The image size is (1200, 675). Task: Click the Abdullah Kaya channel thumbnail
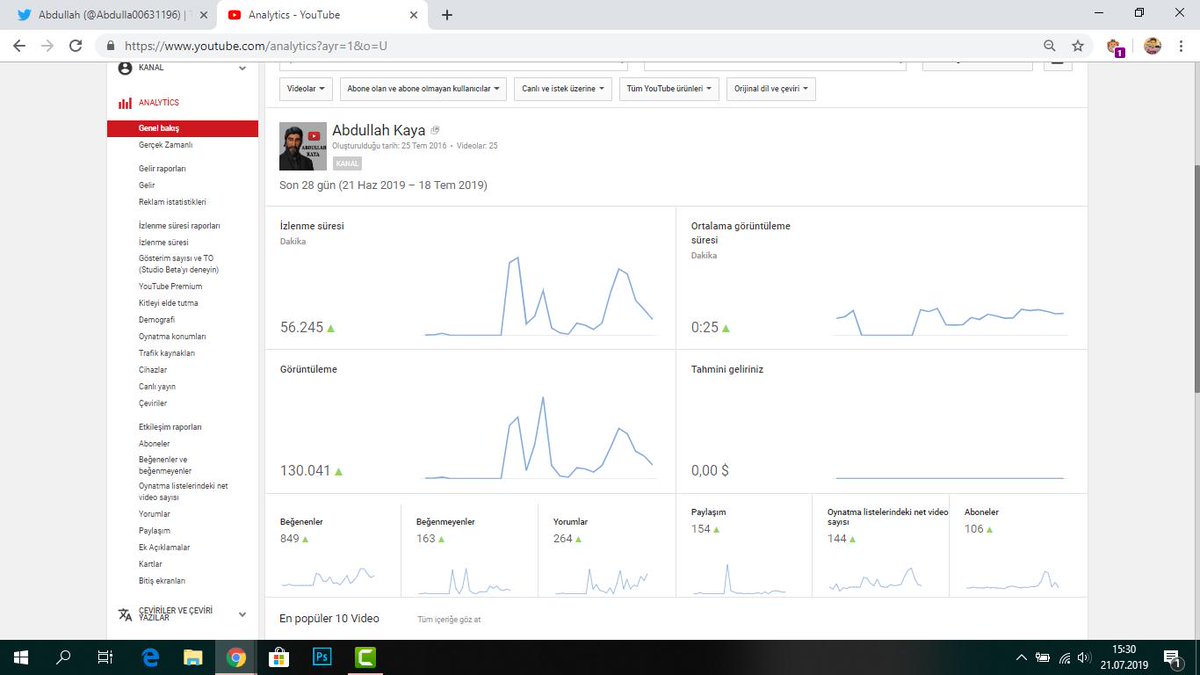pos(303,146)
